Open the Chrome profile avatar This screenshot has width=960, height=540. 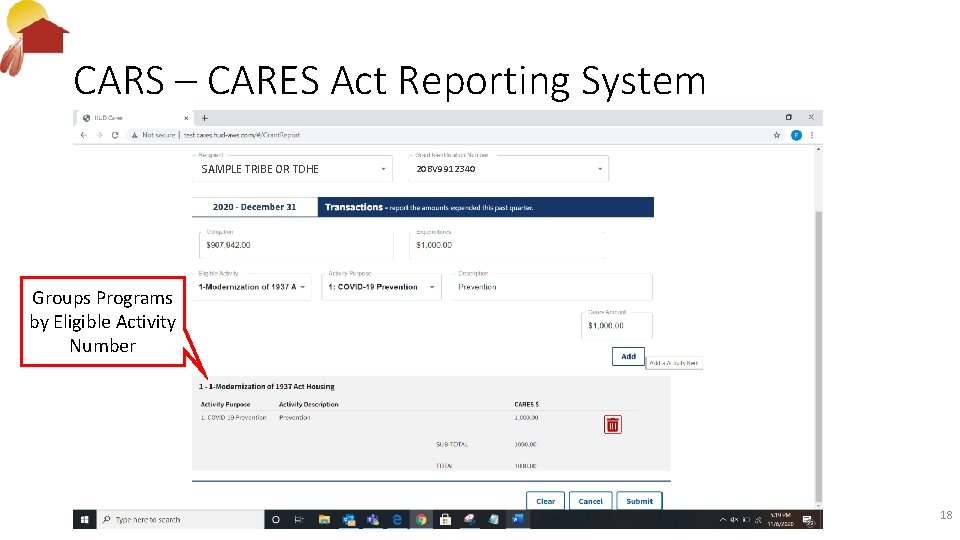796,135
